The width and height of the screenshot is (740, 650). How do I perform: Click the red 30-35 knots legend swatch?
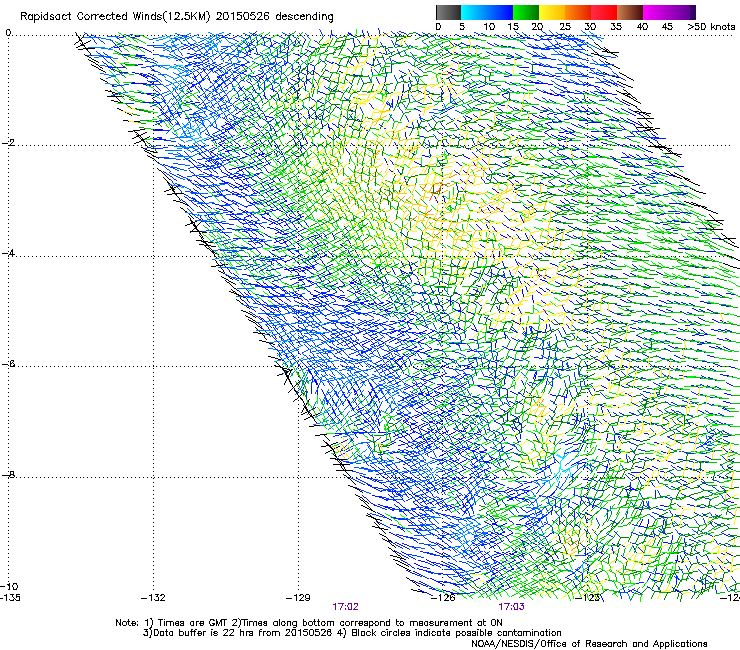604,12
